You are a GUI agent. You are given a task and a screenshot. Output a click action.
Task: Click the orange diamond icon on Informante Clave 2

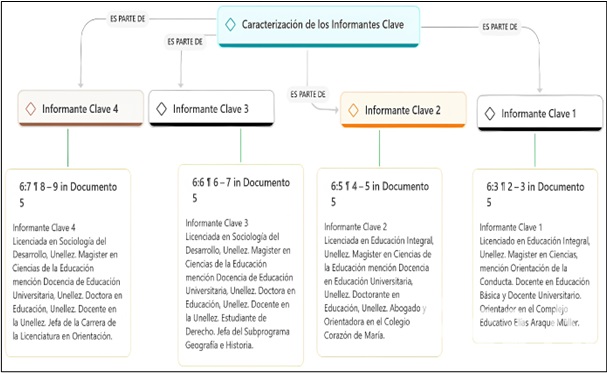coord(353,110)
